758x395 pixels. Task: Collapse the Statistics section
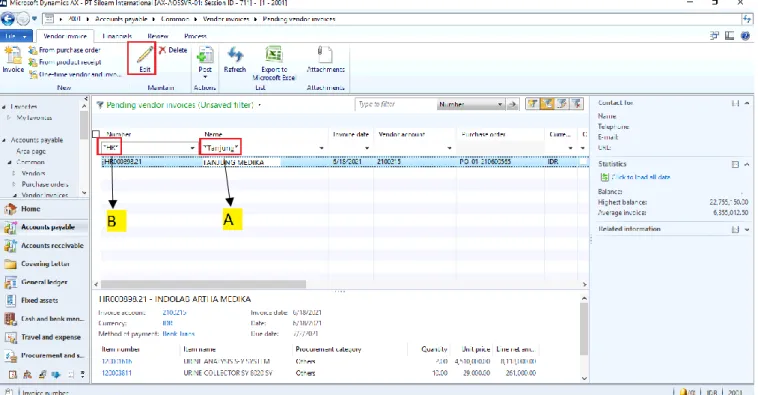746,164
